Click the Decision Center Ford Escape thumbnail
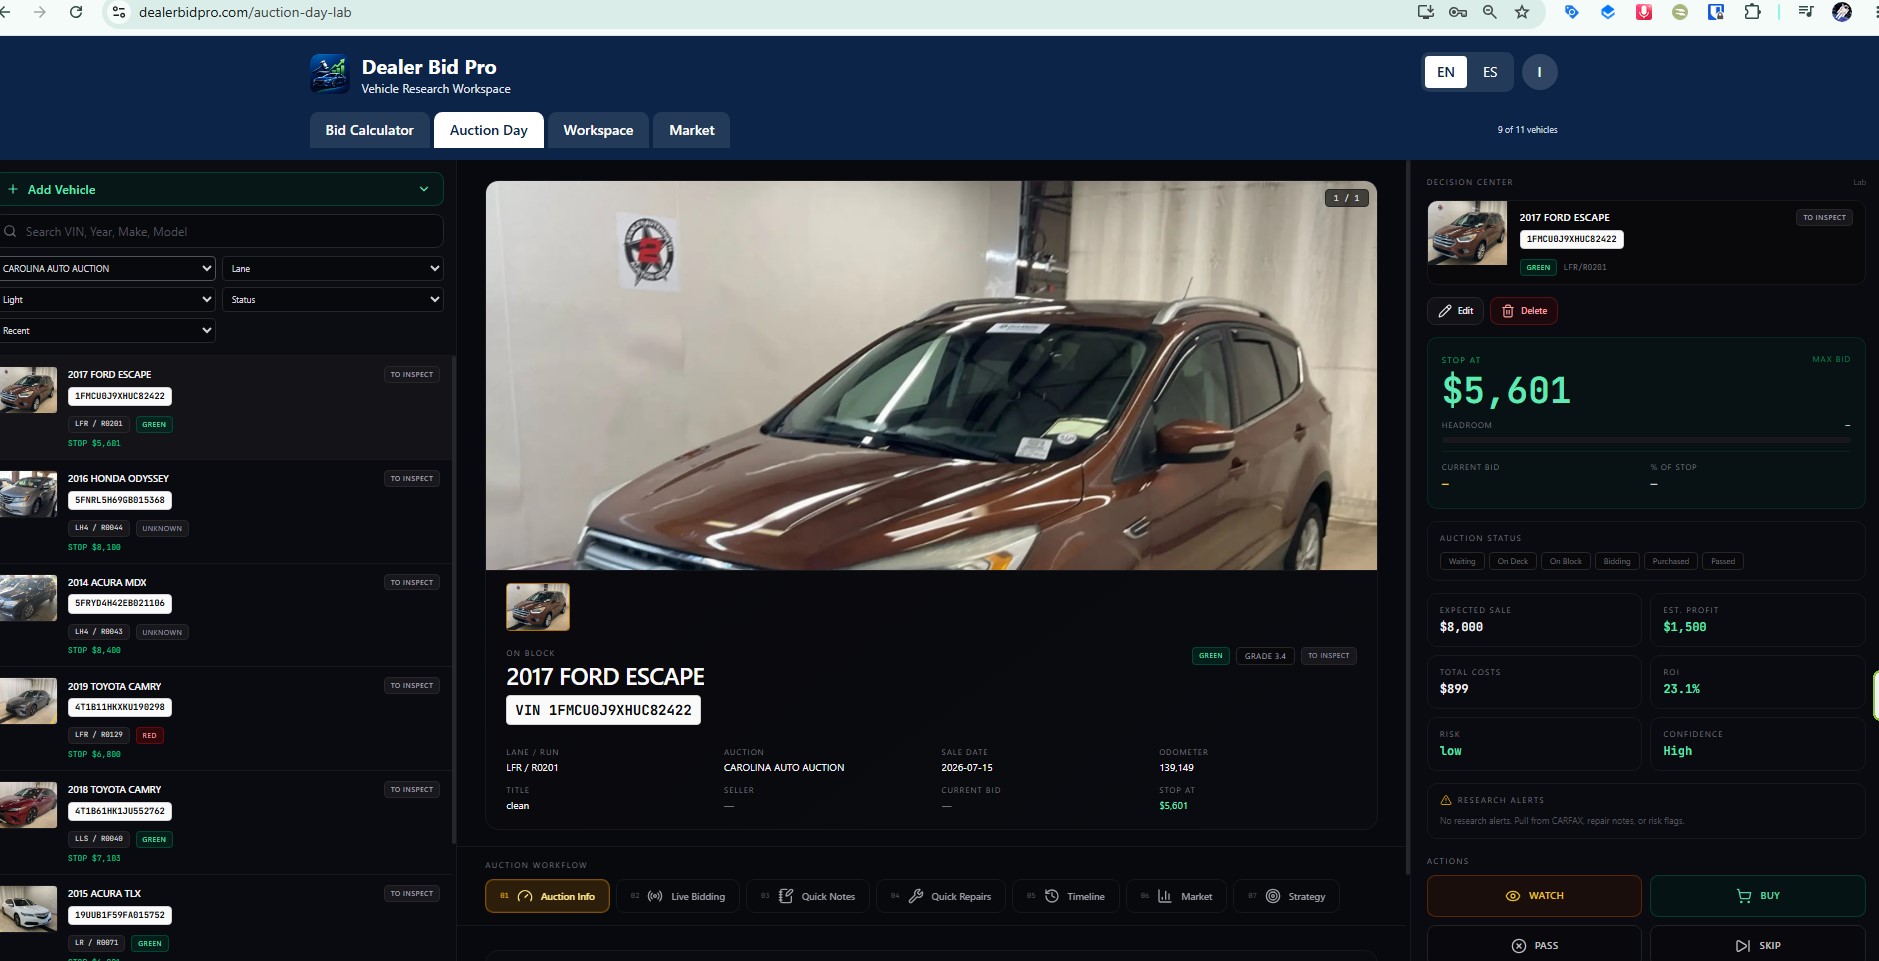Image resolution: width=1879 pixels, height=961 pixels. click(x=1467, y=233)
